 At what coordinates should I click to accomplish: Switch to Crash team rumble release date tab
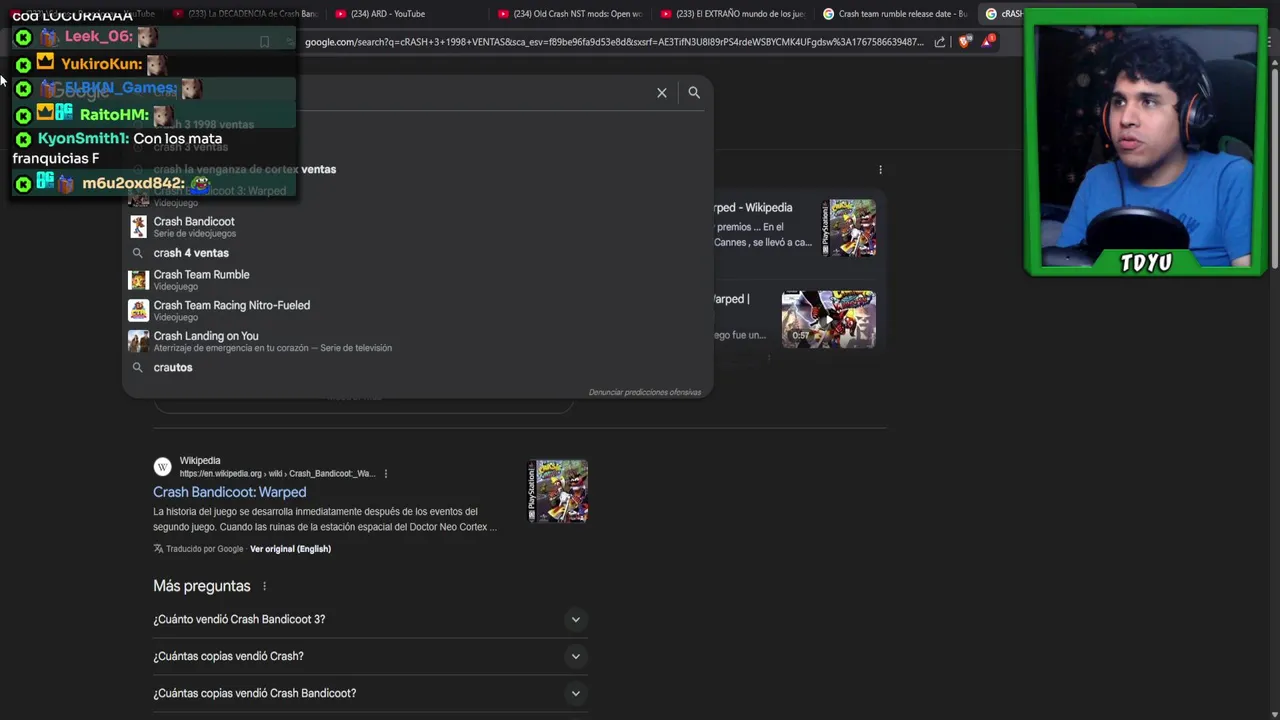point(895,14)
